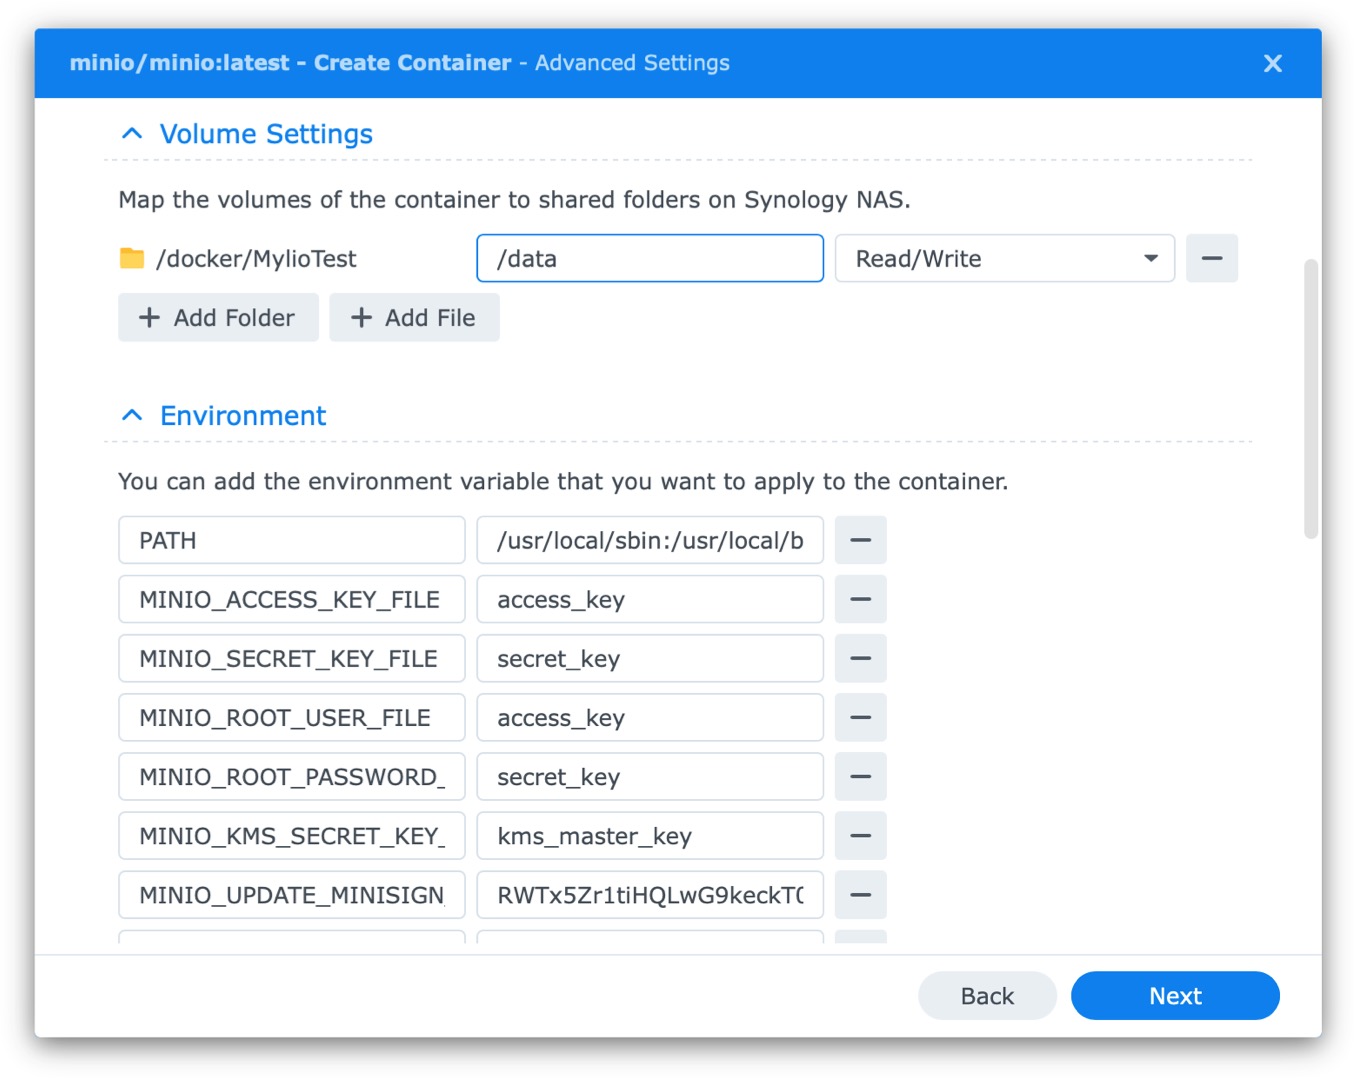
Task: Edit the RWTx5Zr1tiHQLwG9keckT value field
Action: click(x=650, y=894)
